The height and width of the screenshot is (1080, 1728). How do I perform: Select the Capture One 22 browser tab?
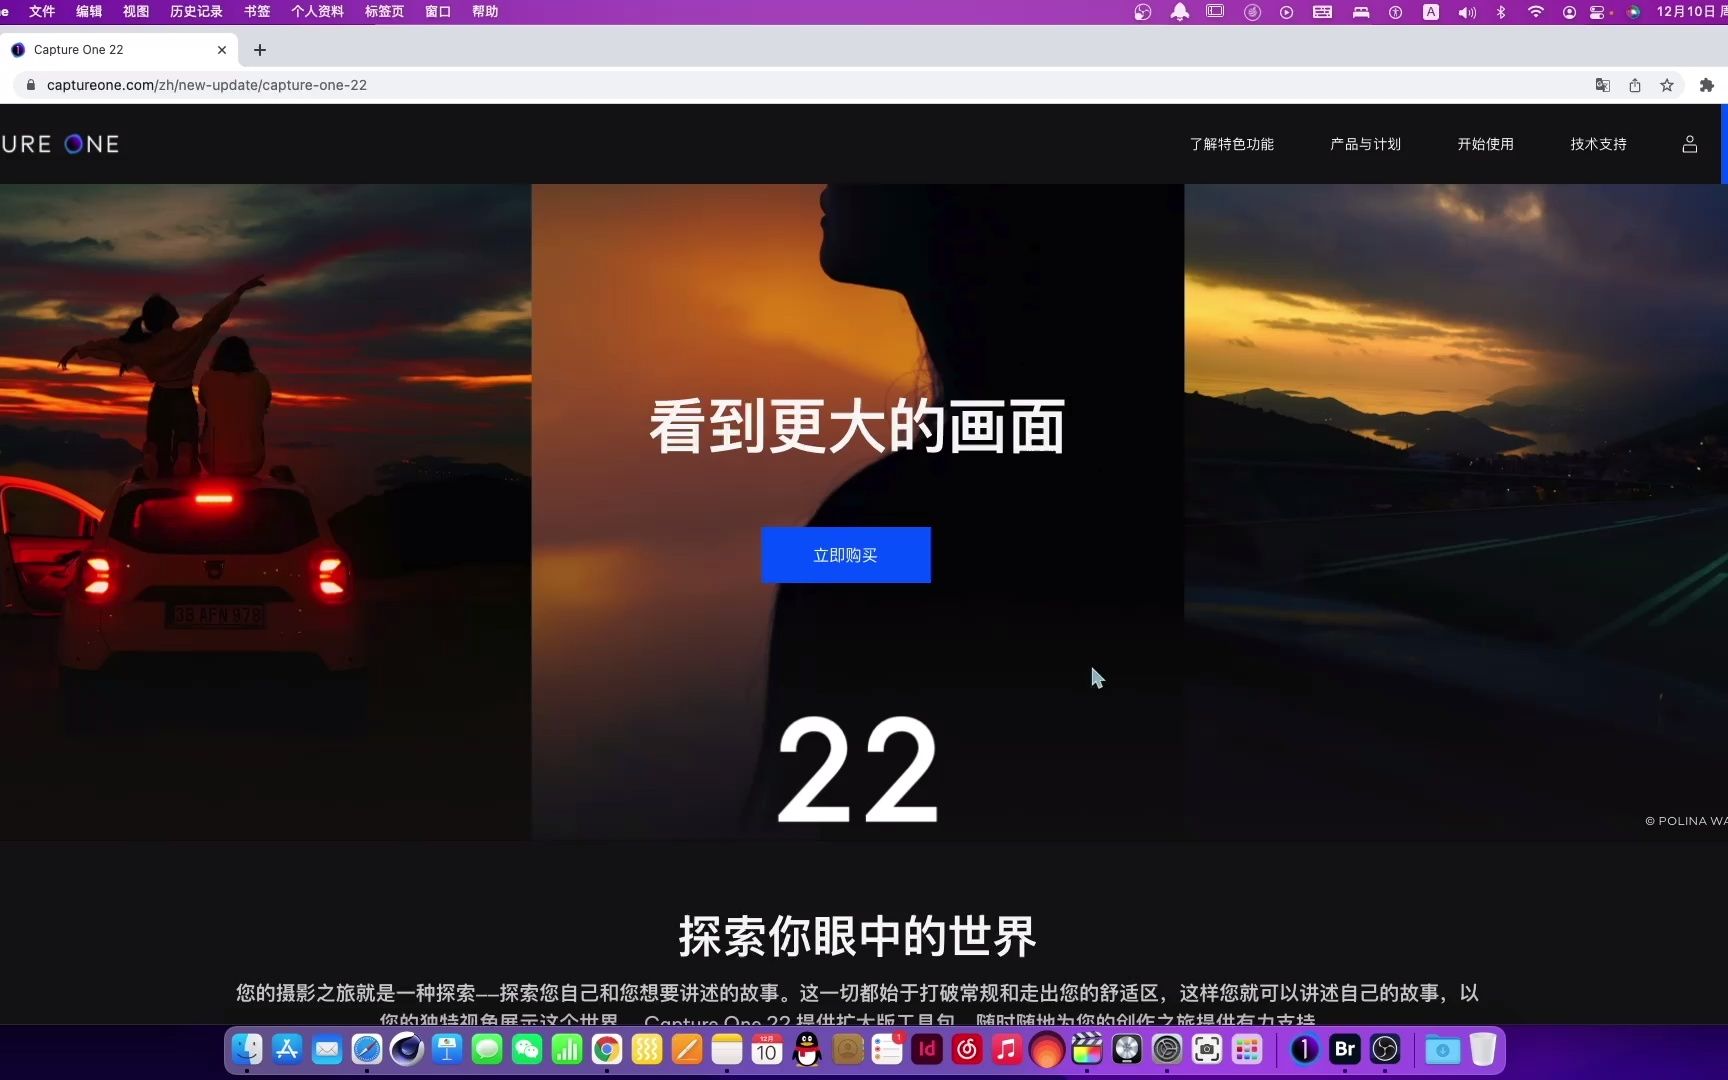(110, 49)
